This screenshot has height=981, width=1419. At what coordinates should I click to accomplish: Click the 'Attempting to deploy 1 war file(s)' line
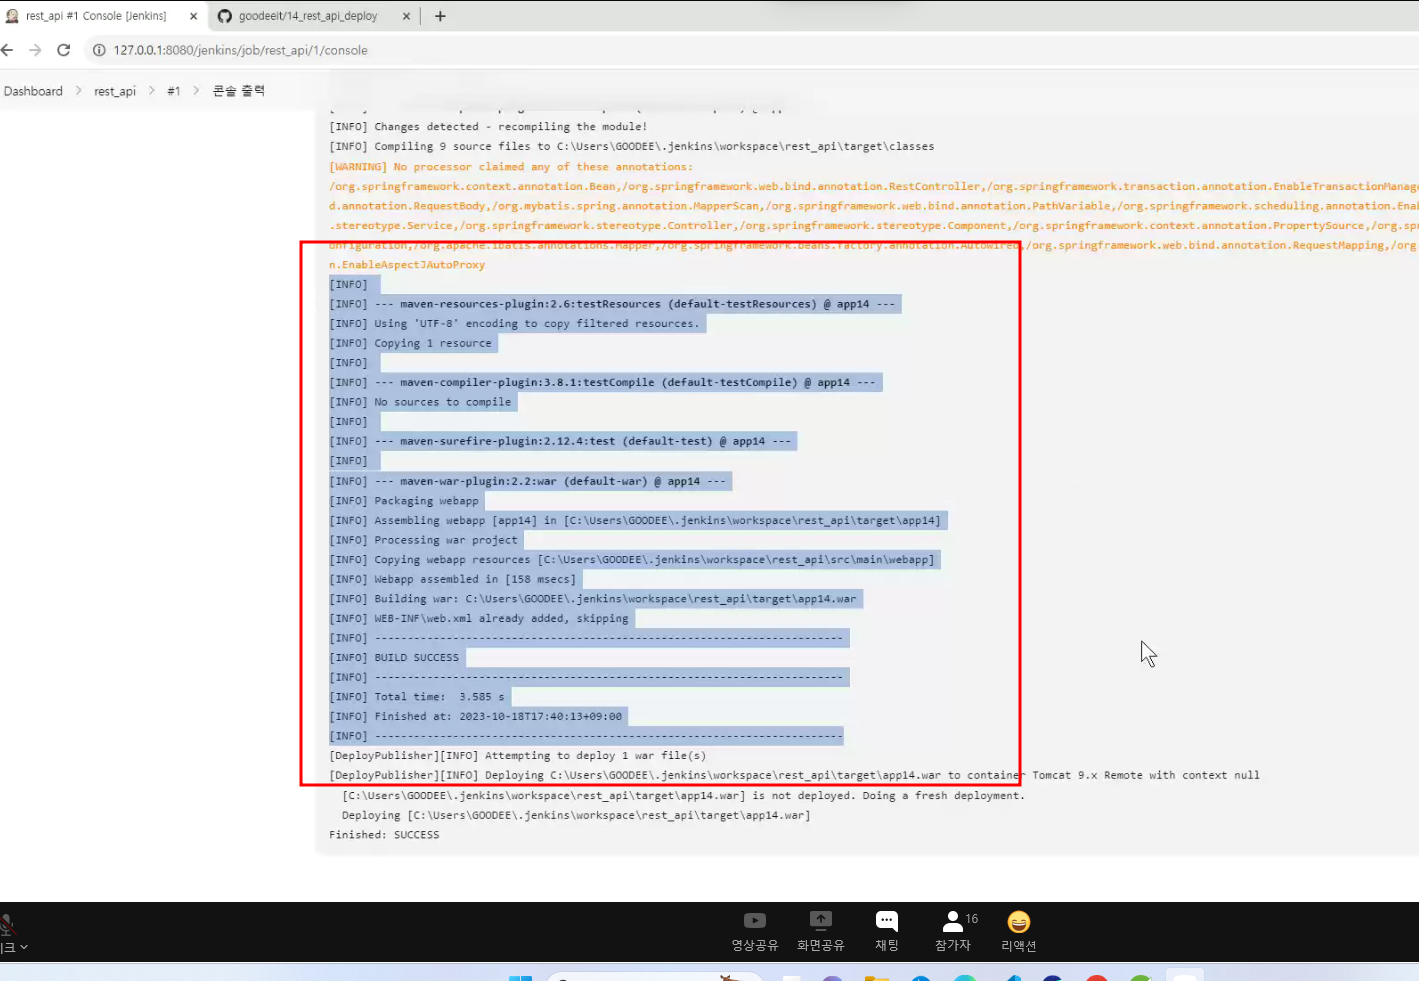(518, 756)
